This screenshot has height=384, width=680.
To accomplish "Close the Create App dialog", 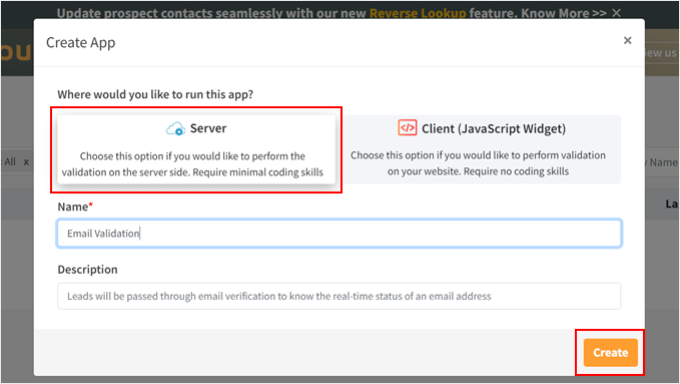I will point(627,40).
